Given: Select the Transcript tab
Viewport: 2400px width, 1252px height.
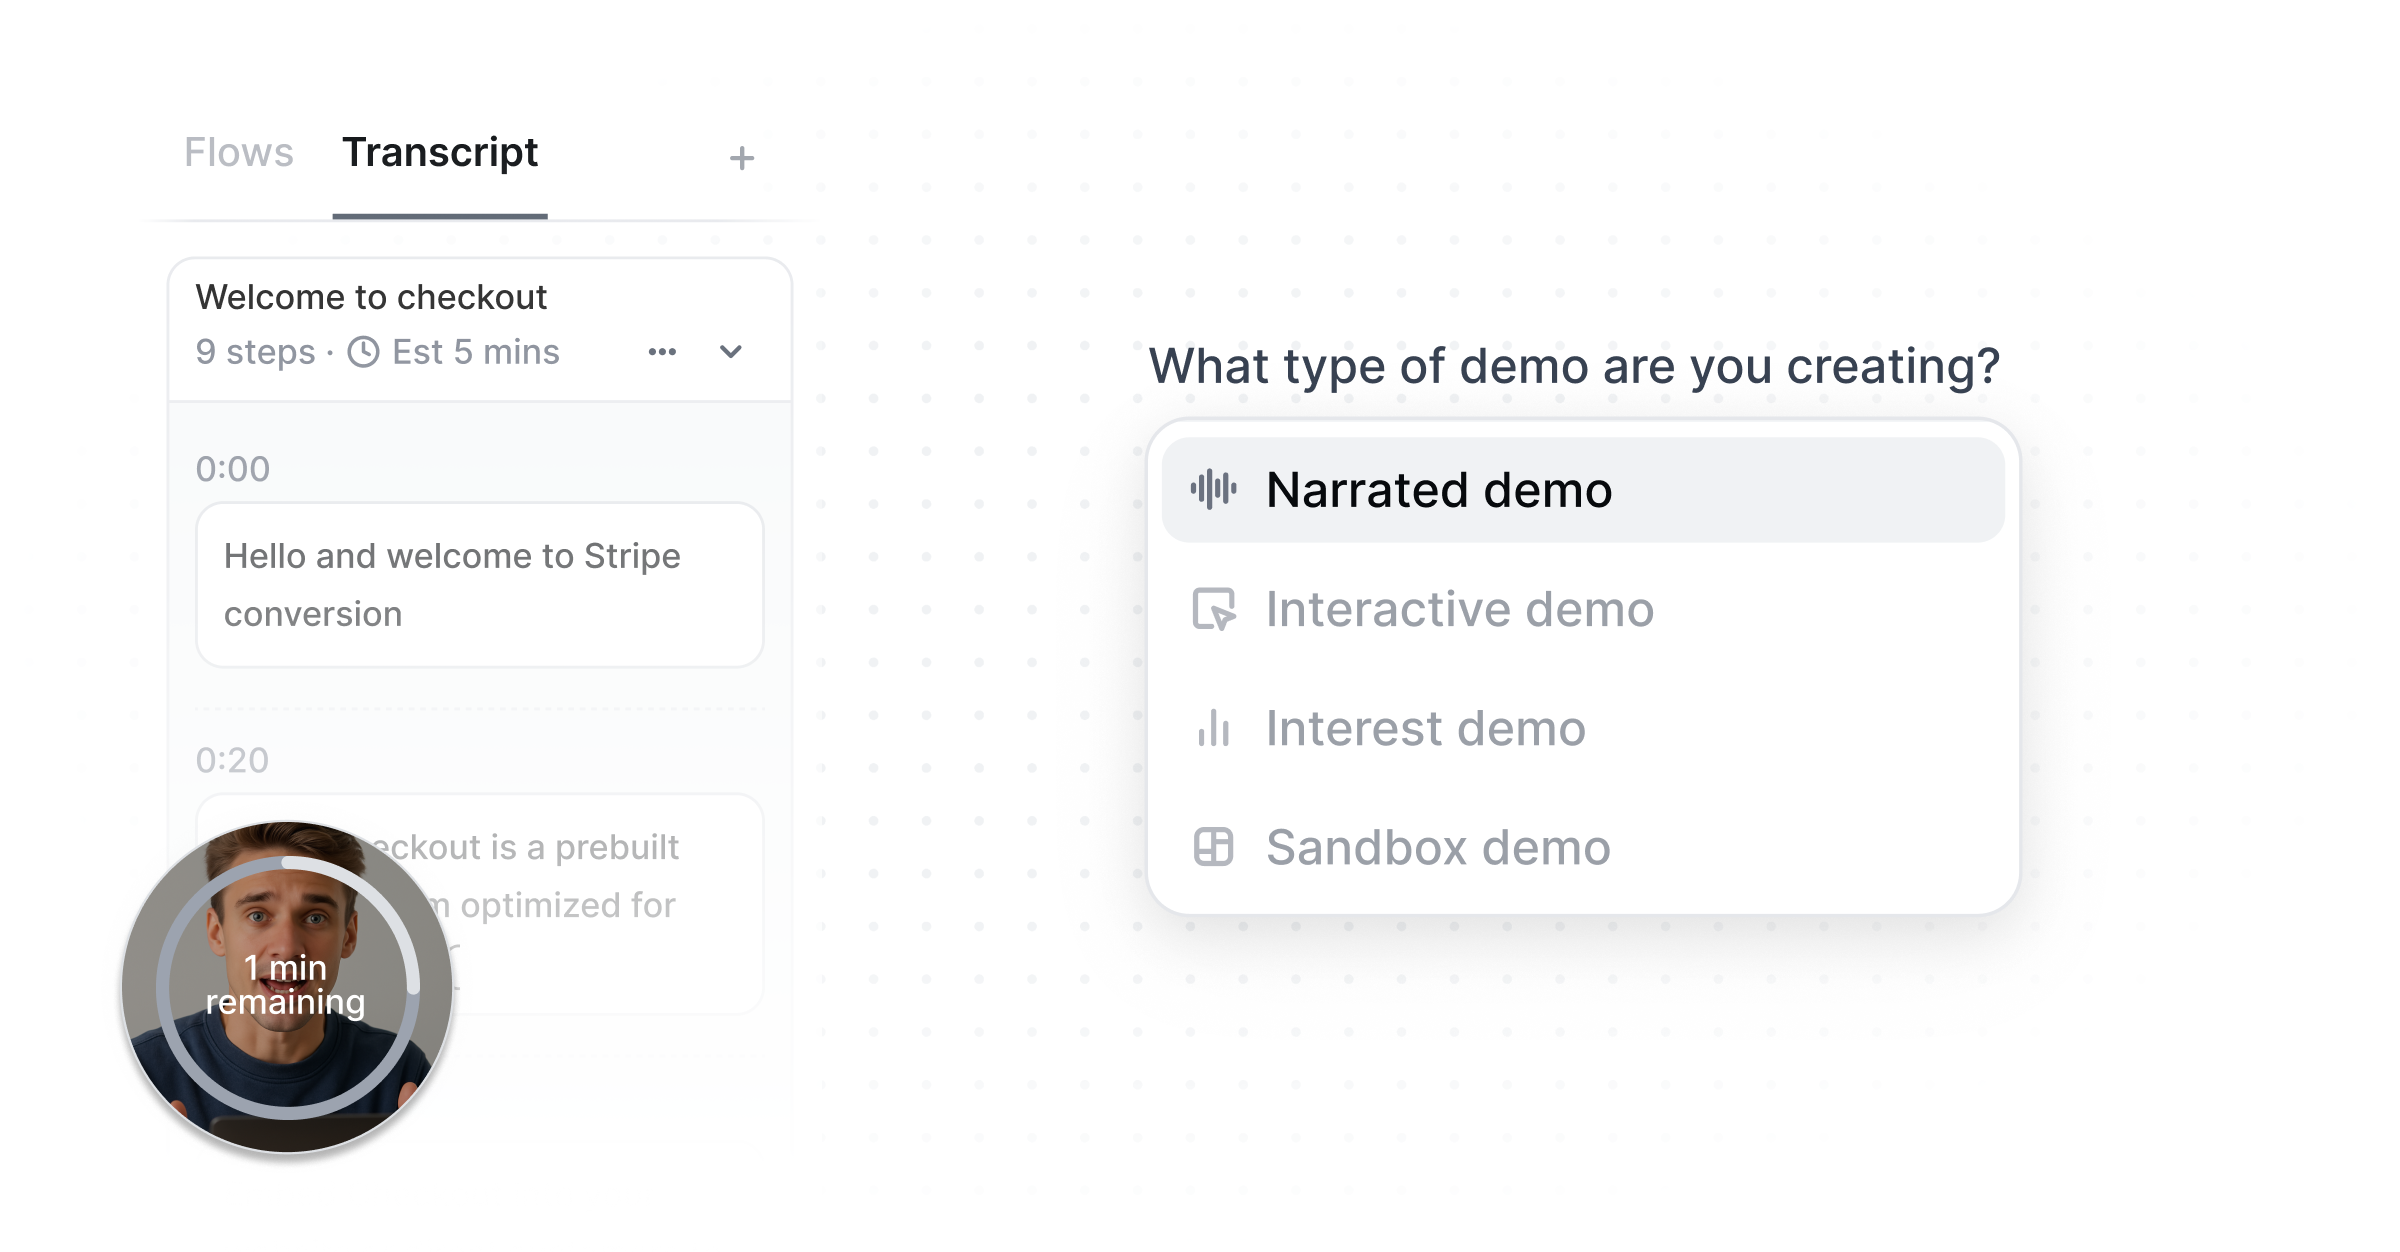Looking at the screenshot, I should click(440, 153).
